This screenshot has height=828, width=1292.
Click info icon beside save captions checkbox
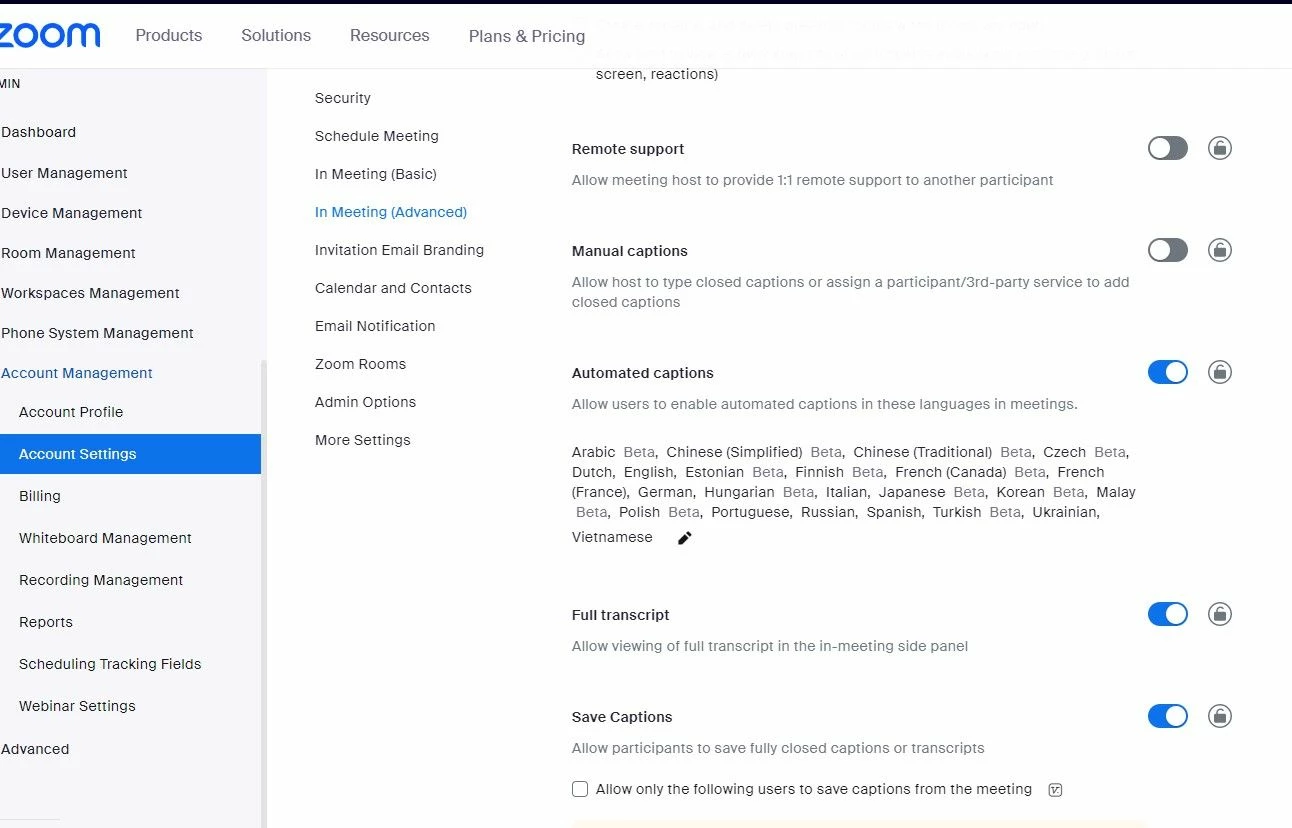[1055, 790]
